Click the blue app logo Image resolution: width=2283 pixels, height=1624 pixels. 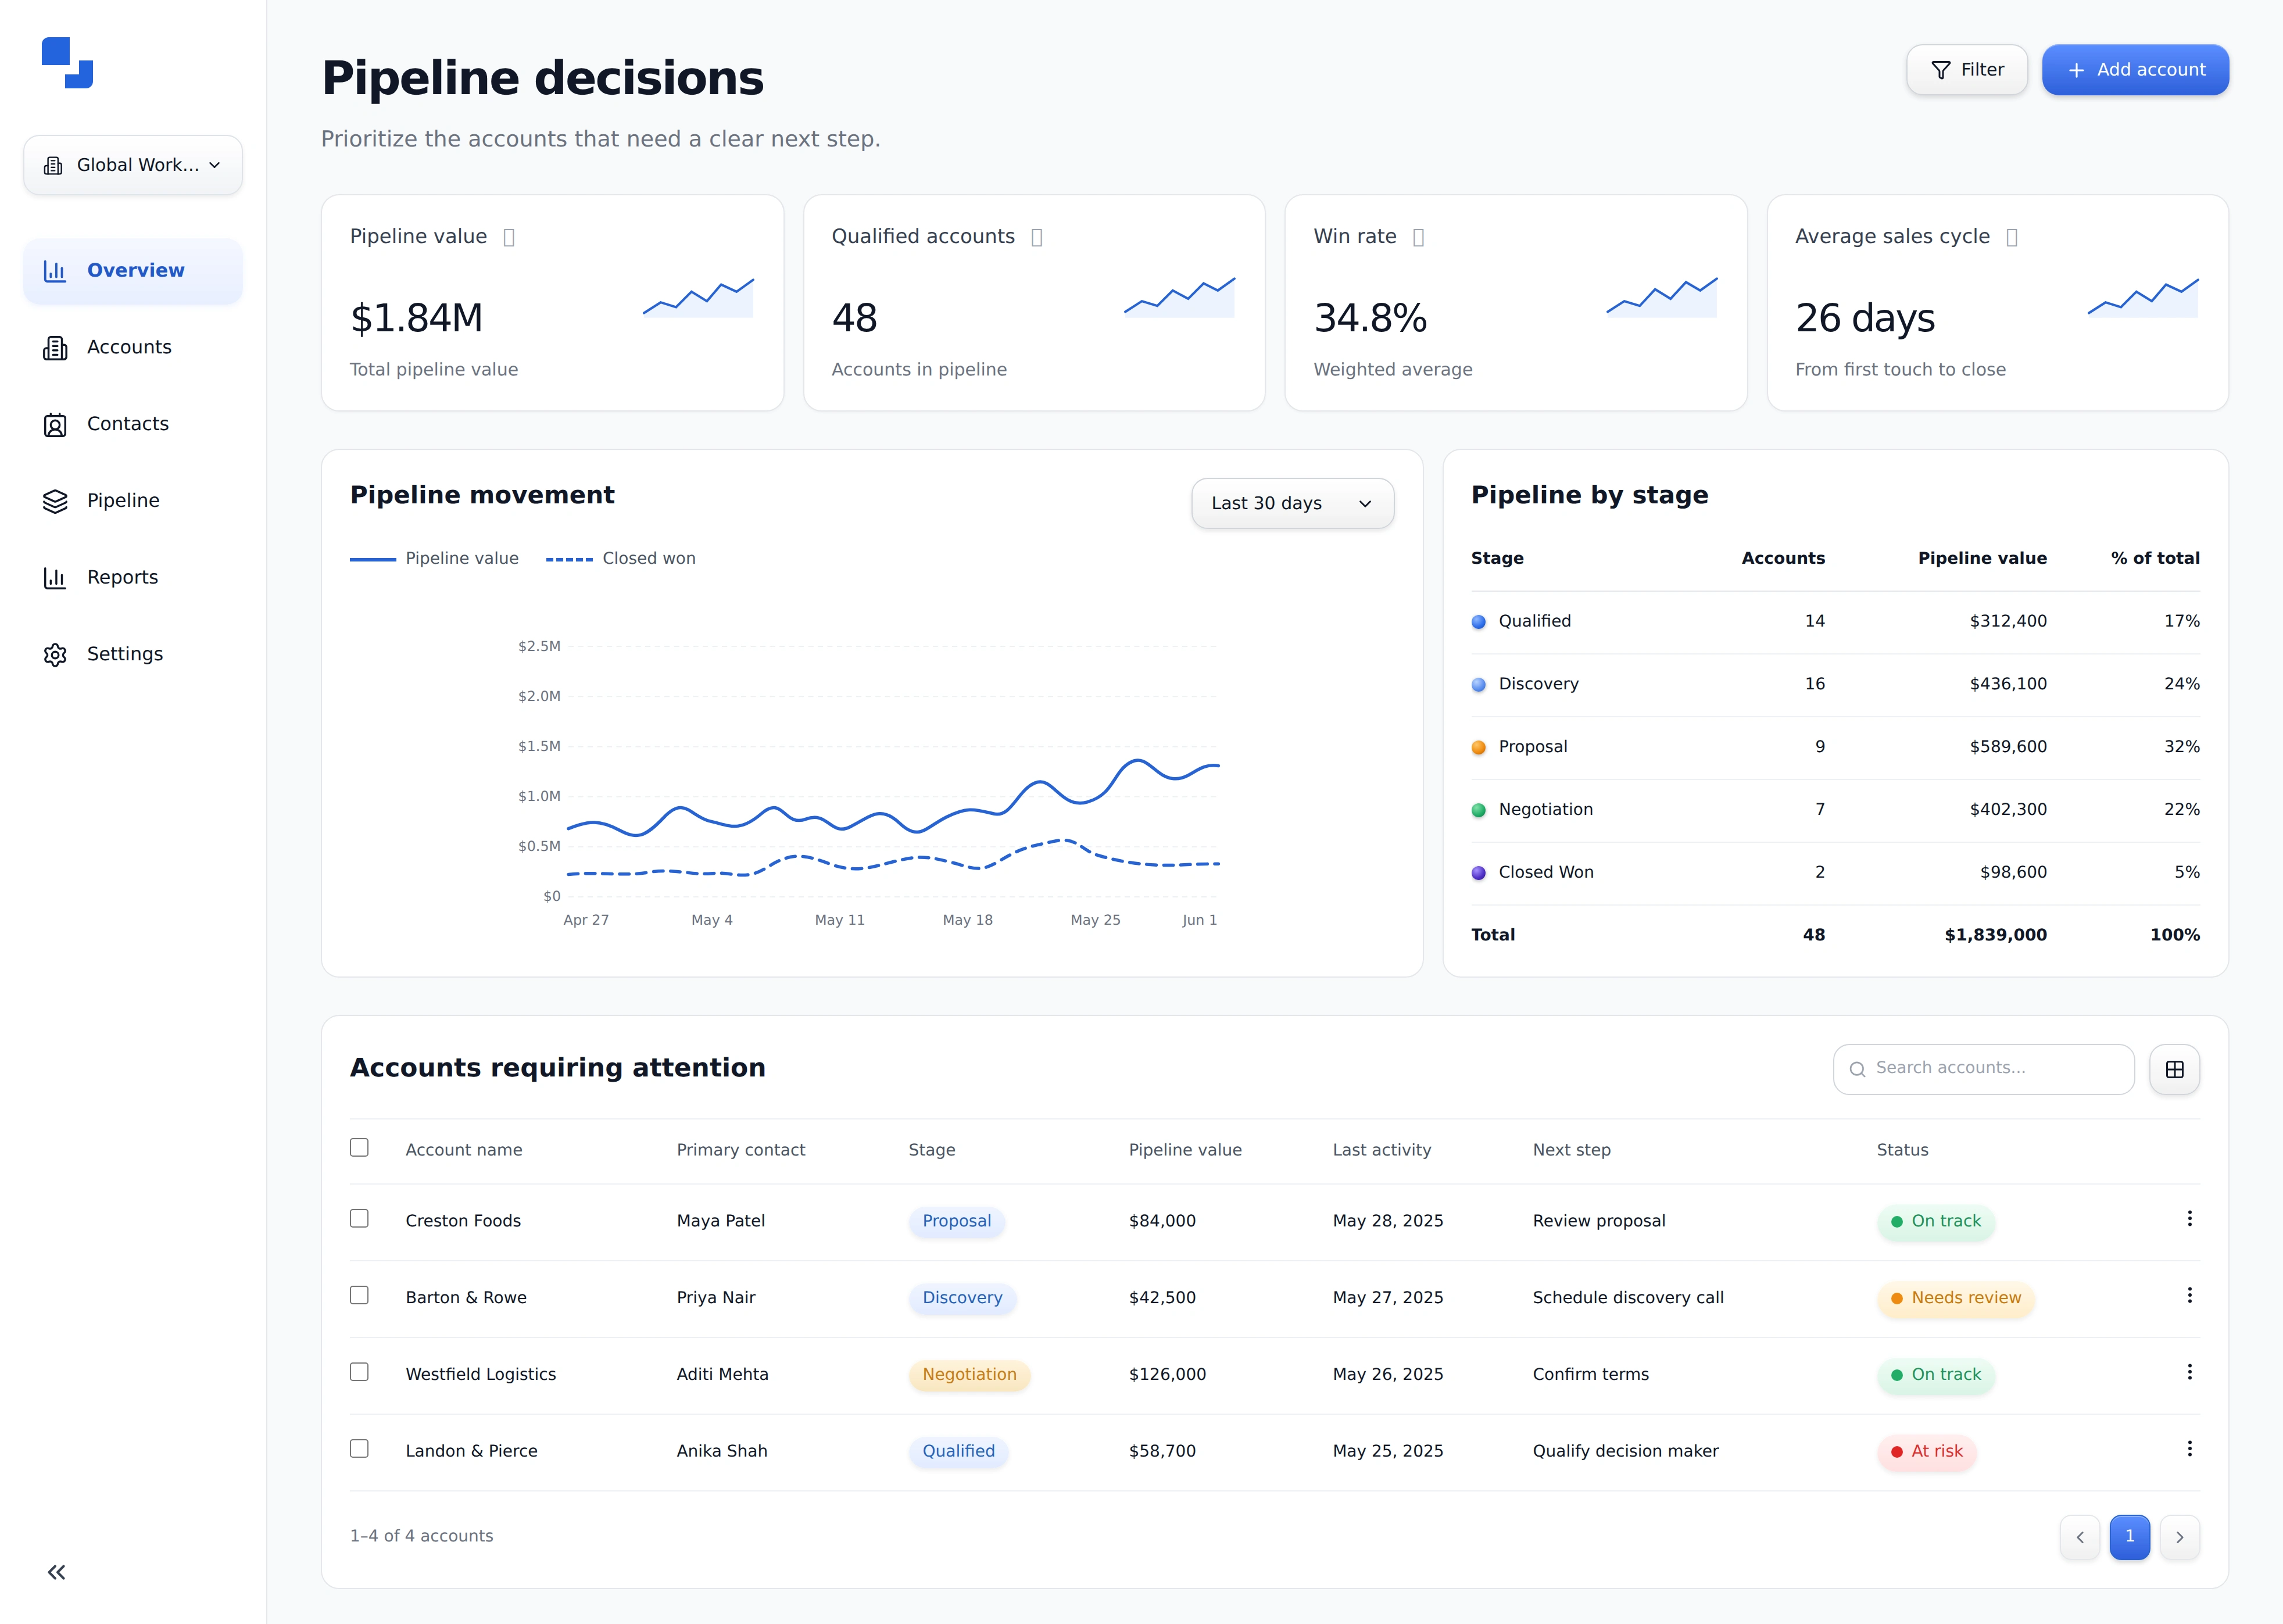coord(67,63)
